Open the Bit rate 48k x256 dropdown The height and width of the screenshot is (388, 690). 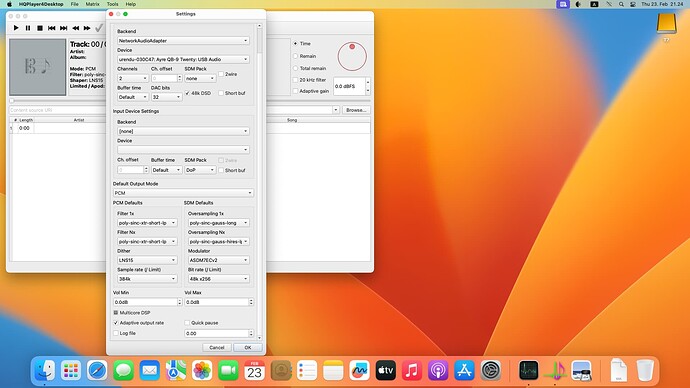pos(219,279)
